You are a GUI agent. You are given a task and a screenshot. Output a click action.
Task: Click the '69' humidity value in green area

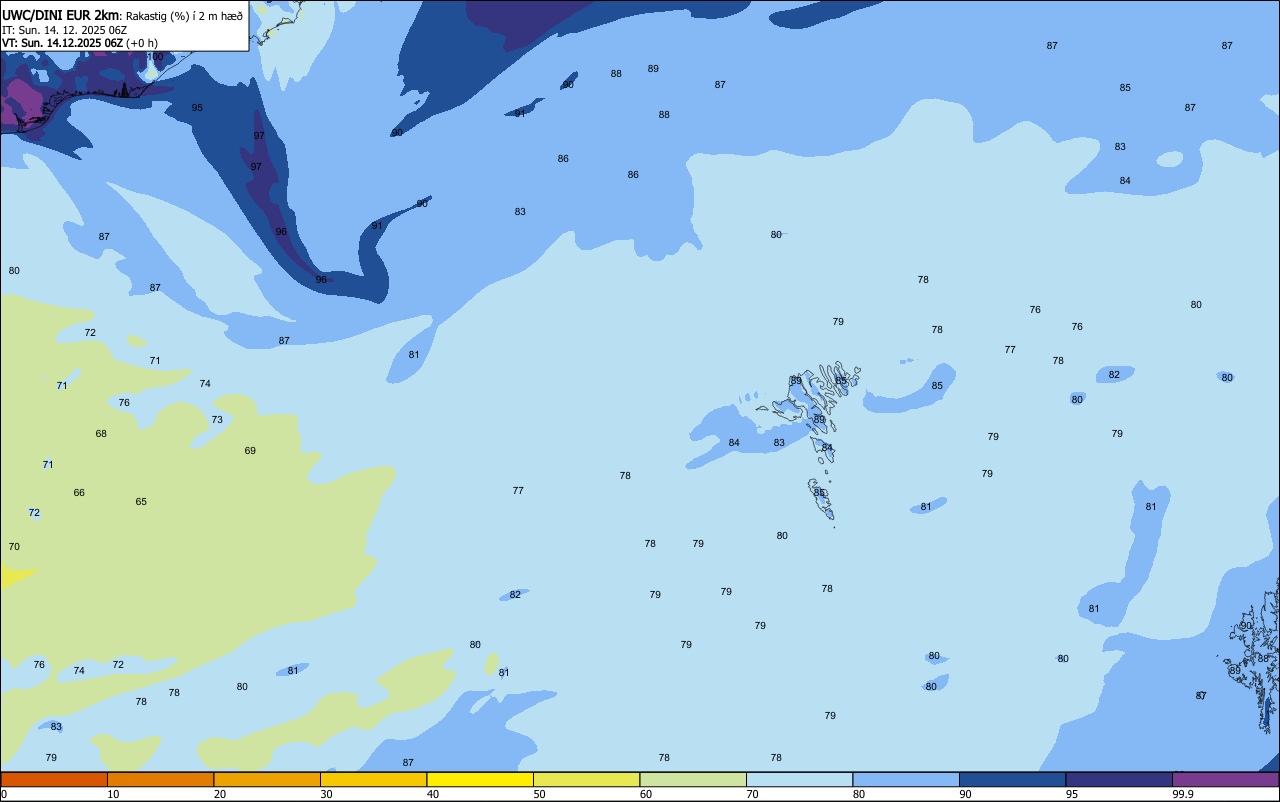pos(250,451)
